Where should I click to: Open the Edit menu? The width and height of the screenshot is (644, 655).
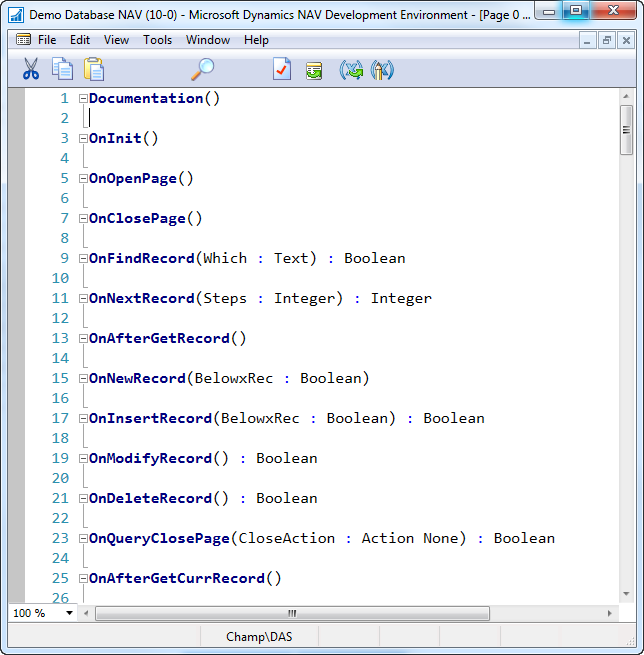coord(80,40)
